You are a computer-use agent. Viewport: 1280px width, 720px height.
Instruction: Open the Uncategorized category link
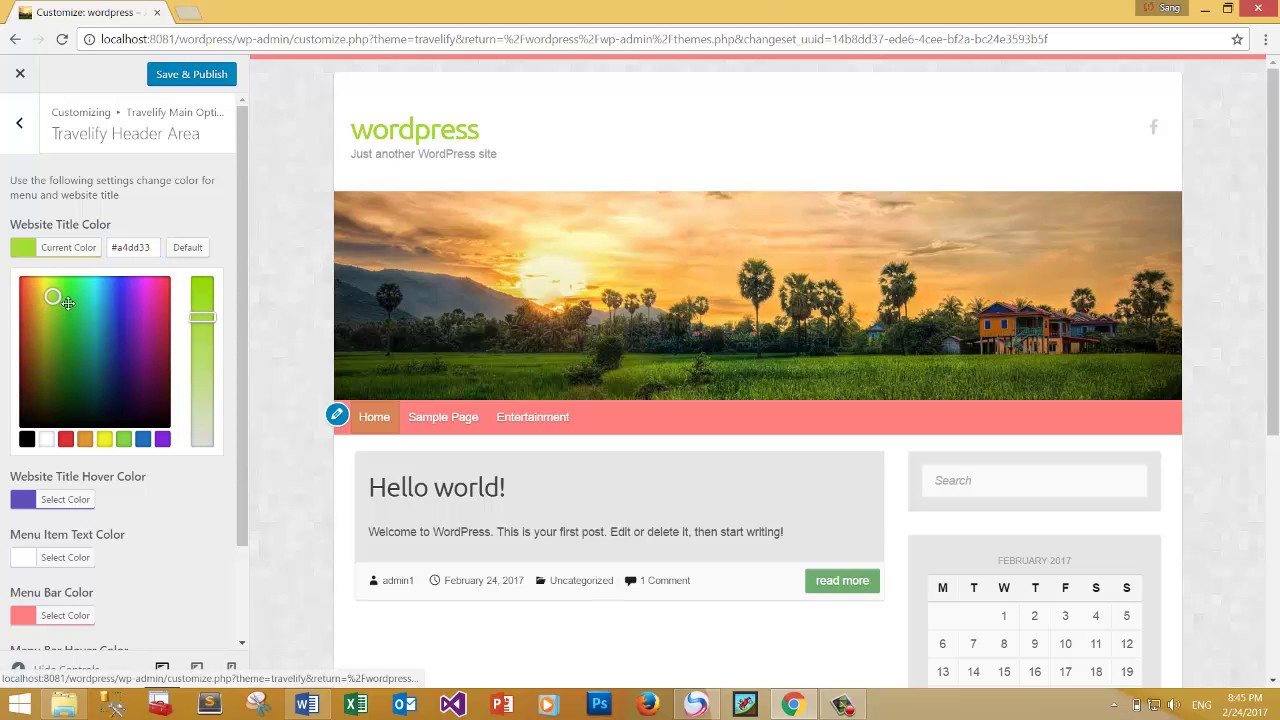click(x=581, y=581)
